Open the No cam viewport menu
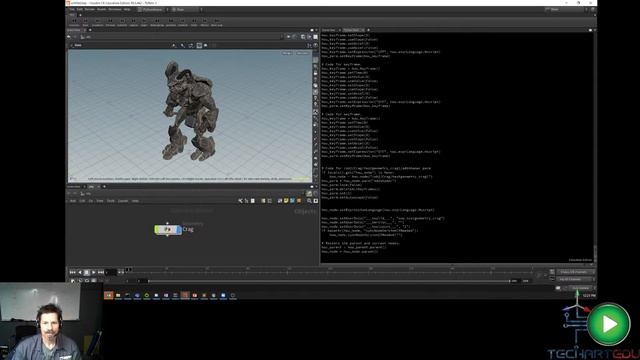 click(302, 53)
